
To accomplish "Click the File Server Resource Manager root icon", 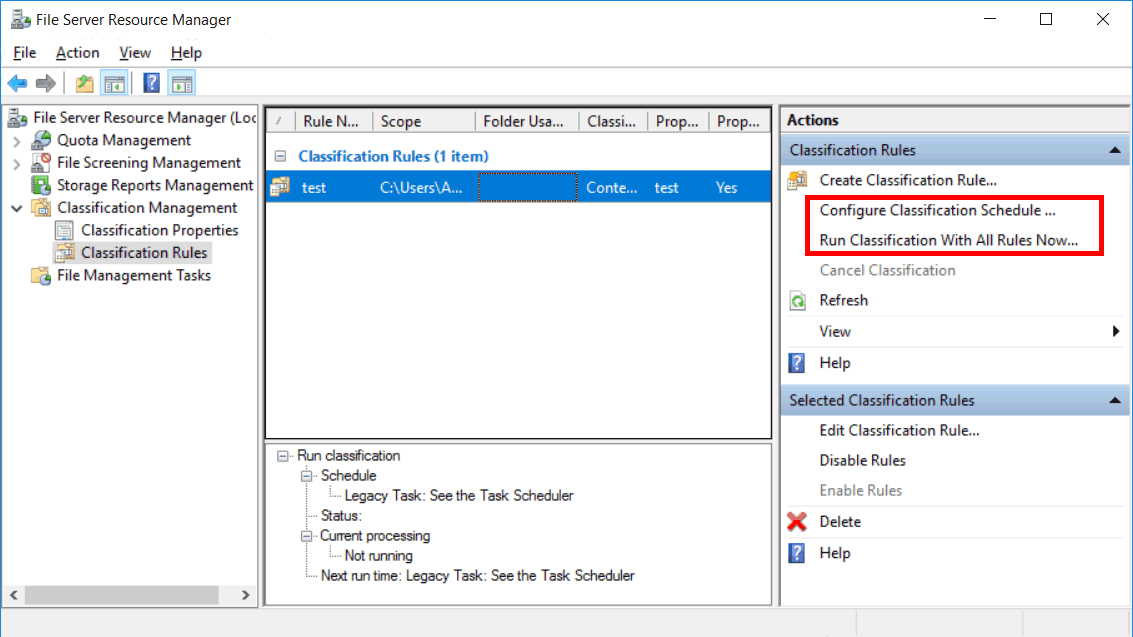I will click(x=18, y=118).
